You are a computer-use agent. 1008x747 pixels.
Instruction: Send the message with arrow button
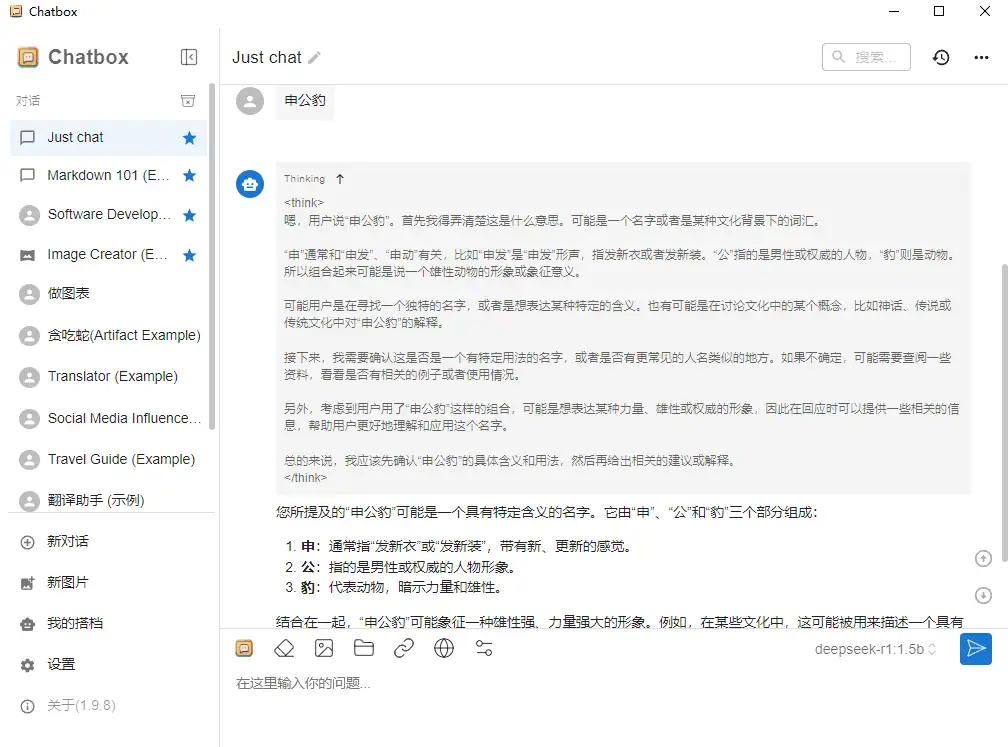click(975, 649)
